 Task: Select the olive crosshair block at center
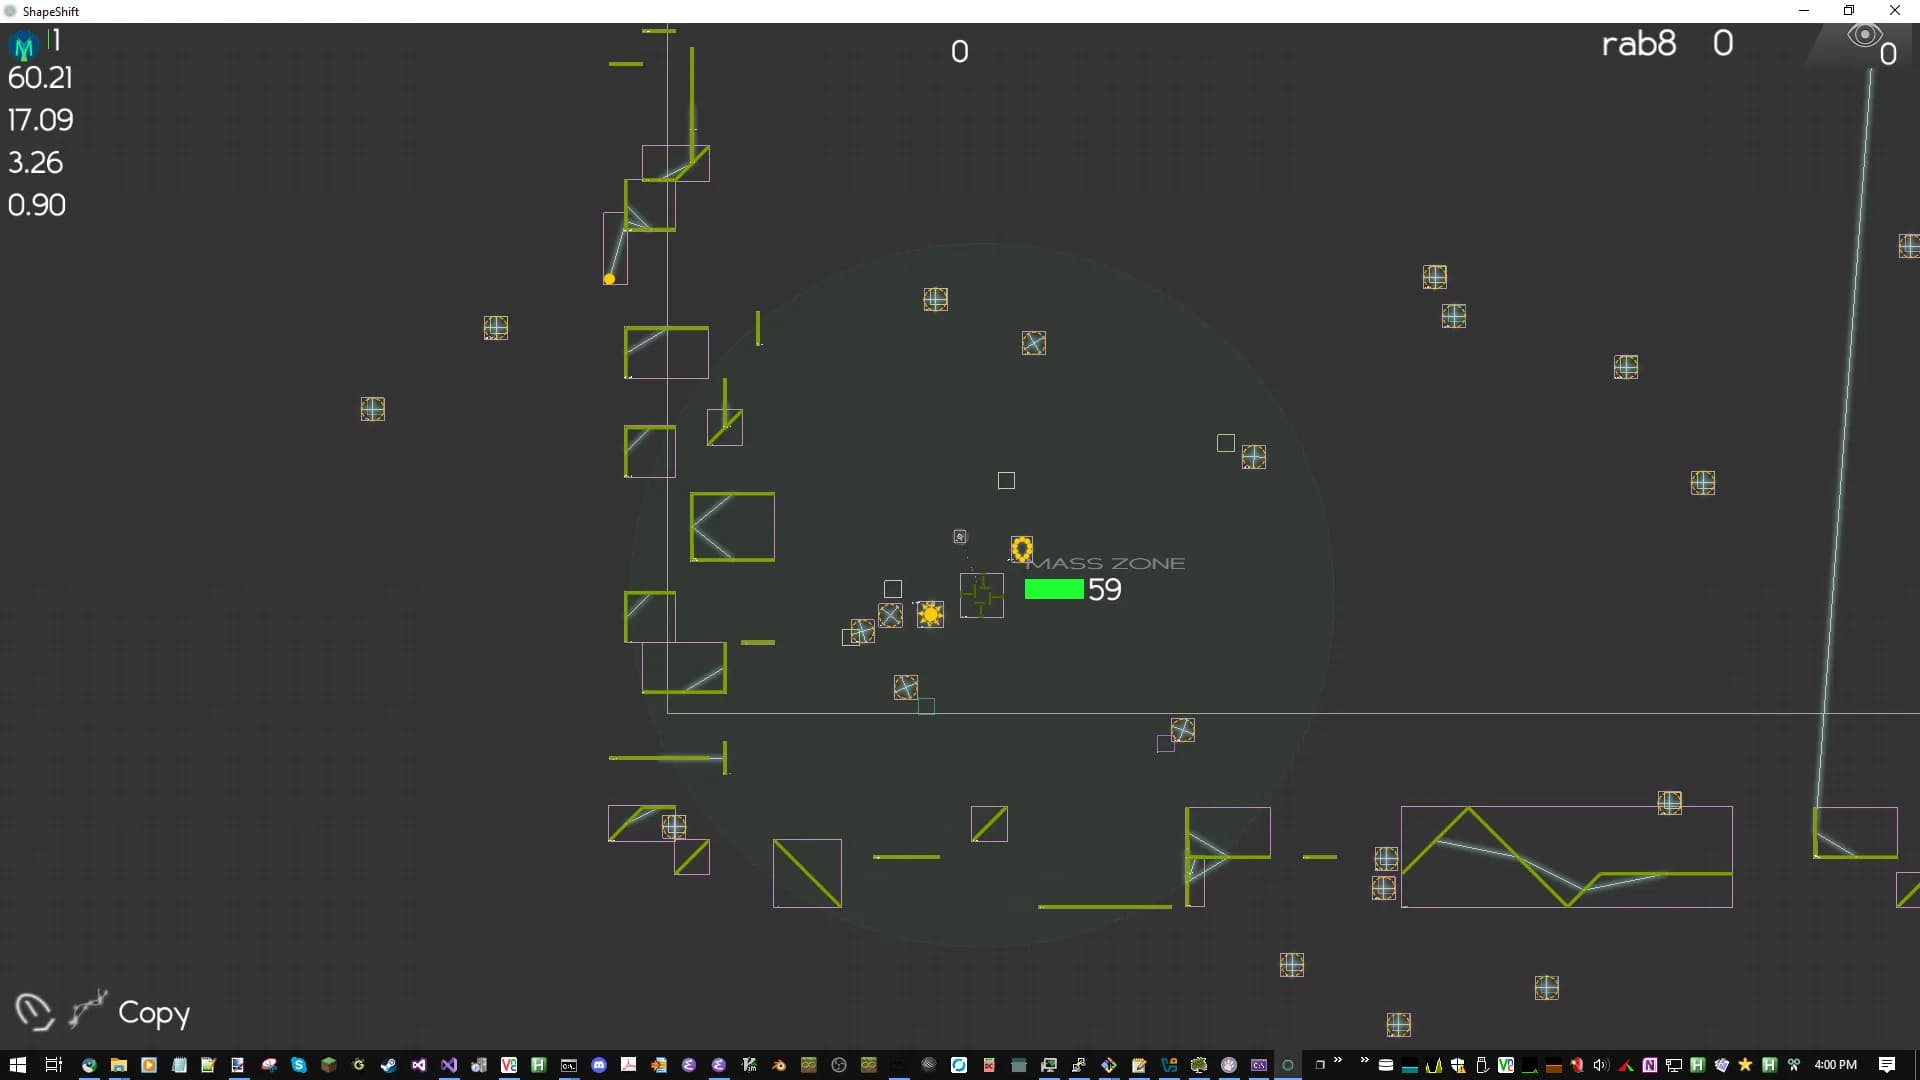coord(982,596)
